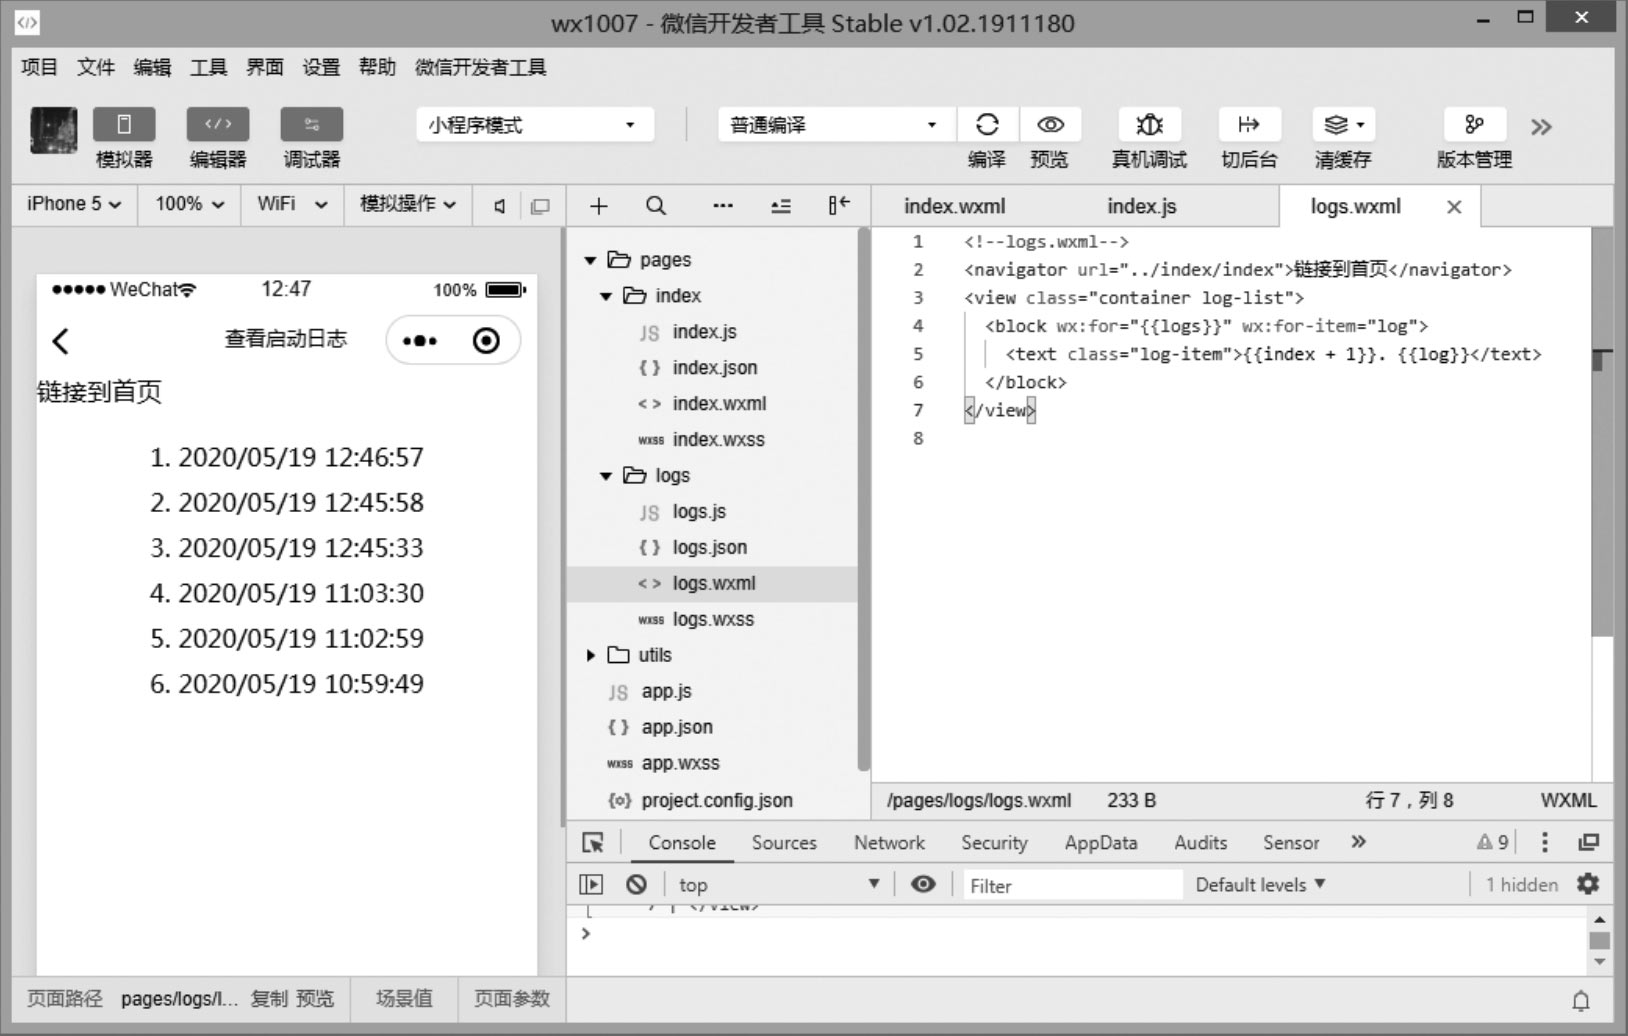
Task: Click the file tree more options (…) icon
Action: pos(723,206)
